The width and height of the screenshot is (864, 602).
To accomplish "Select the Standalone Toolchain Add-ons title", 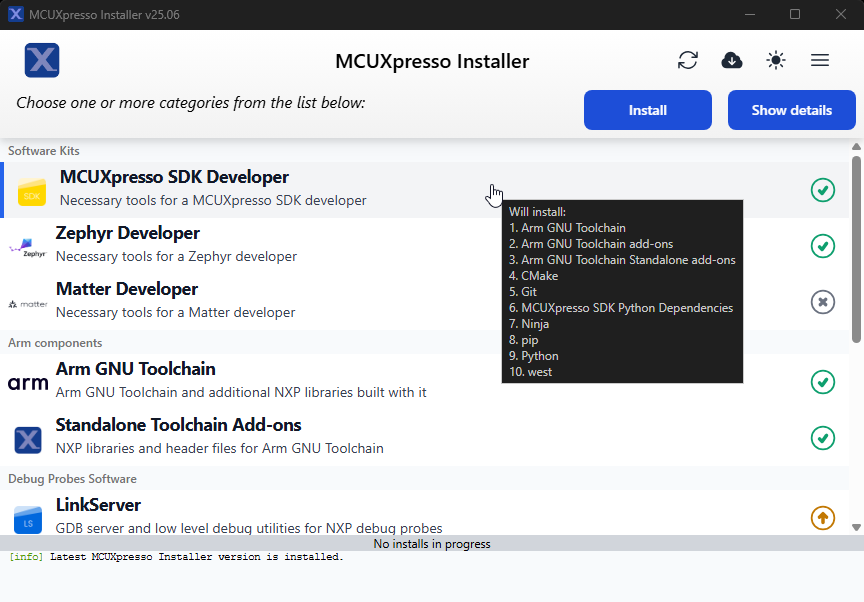I will (x=179, y=425).
